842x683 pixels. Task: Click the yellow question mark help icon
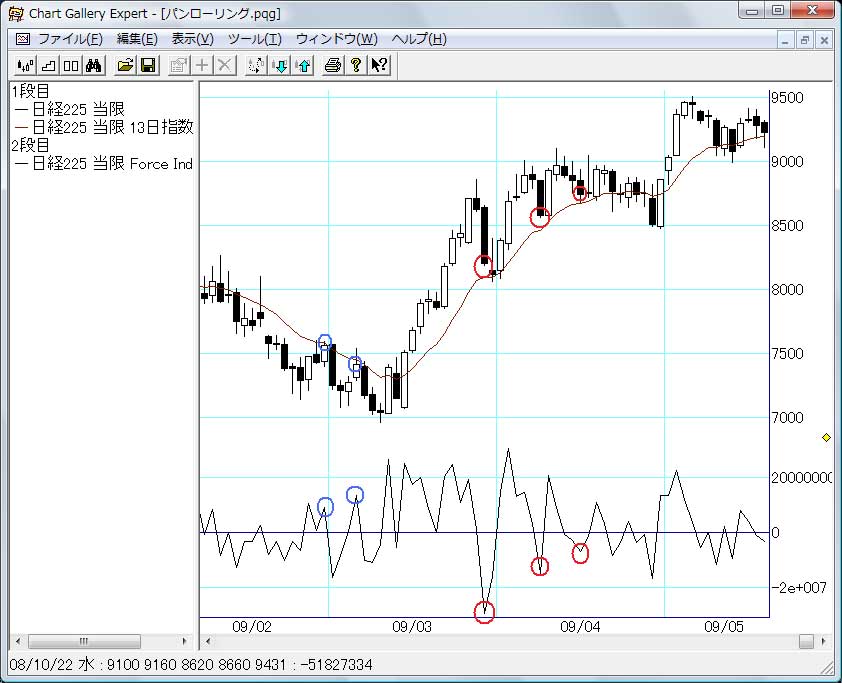click(355, 65)
